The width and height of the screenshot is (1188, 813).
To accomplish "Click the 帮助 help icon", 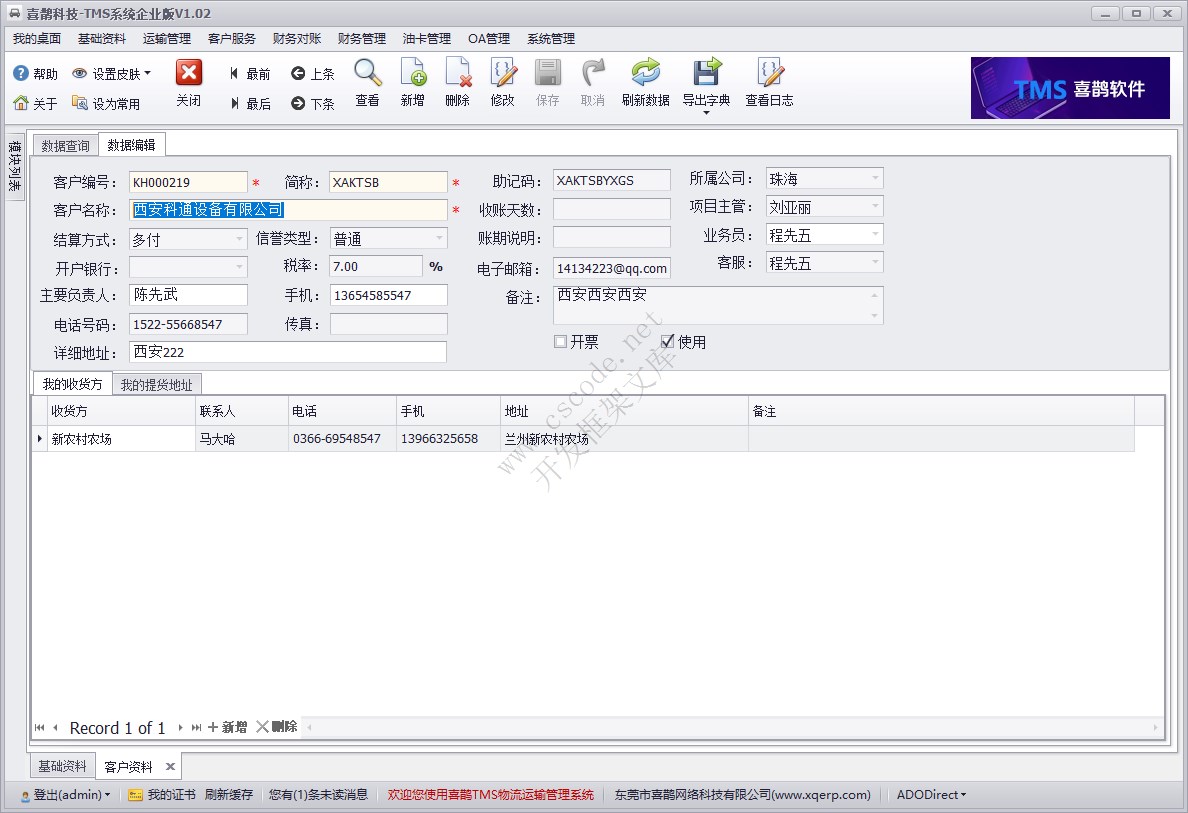I will tap(21, 73).
